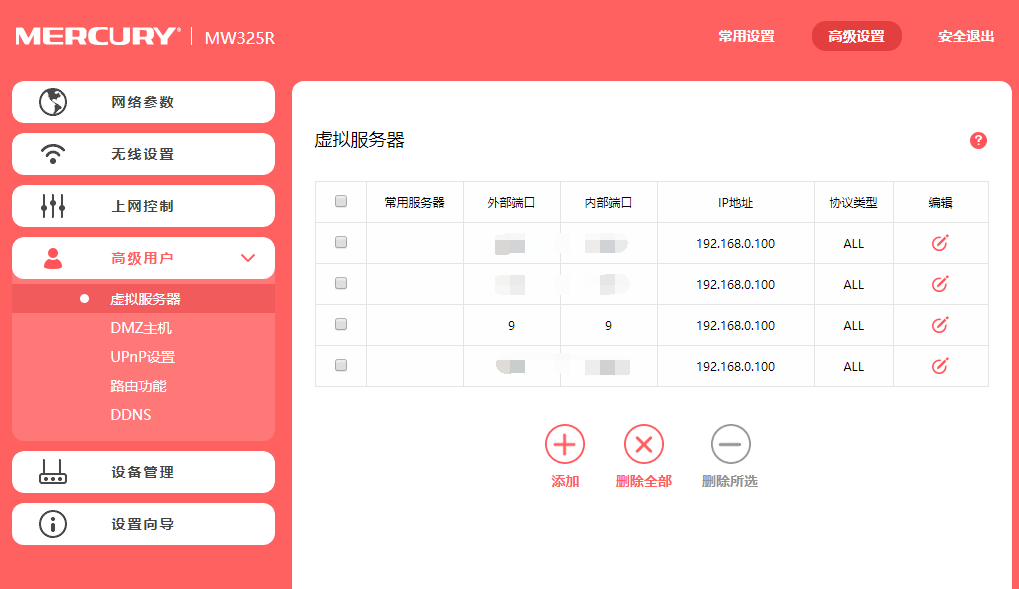Click the Wi-Fi icon for 无线设置
1019x589 pixels.
pos(53,154)
